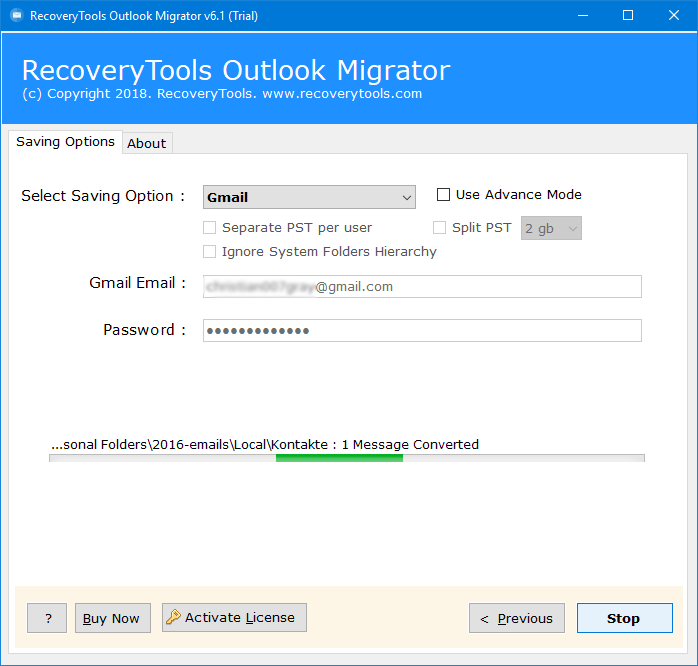The height and width of the screenshot is (666, 698).
Task: Open the Select Saving Option dropdown showing Gmail
Action: tap(309, 197)
